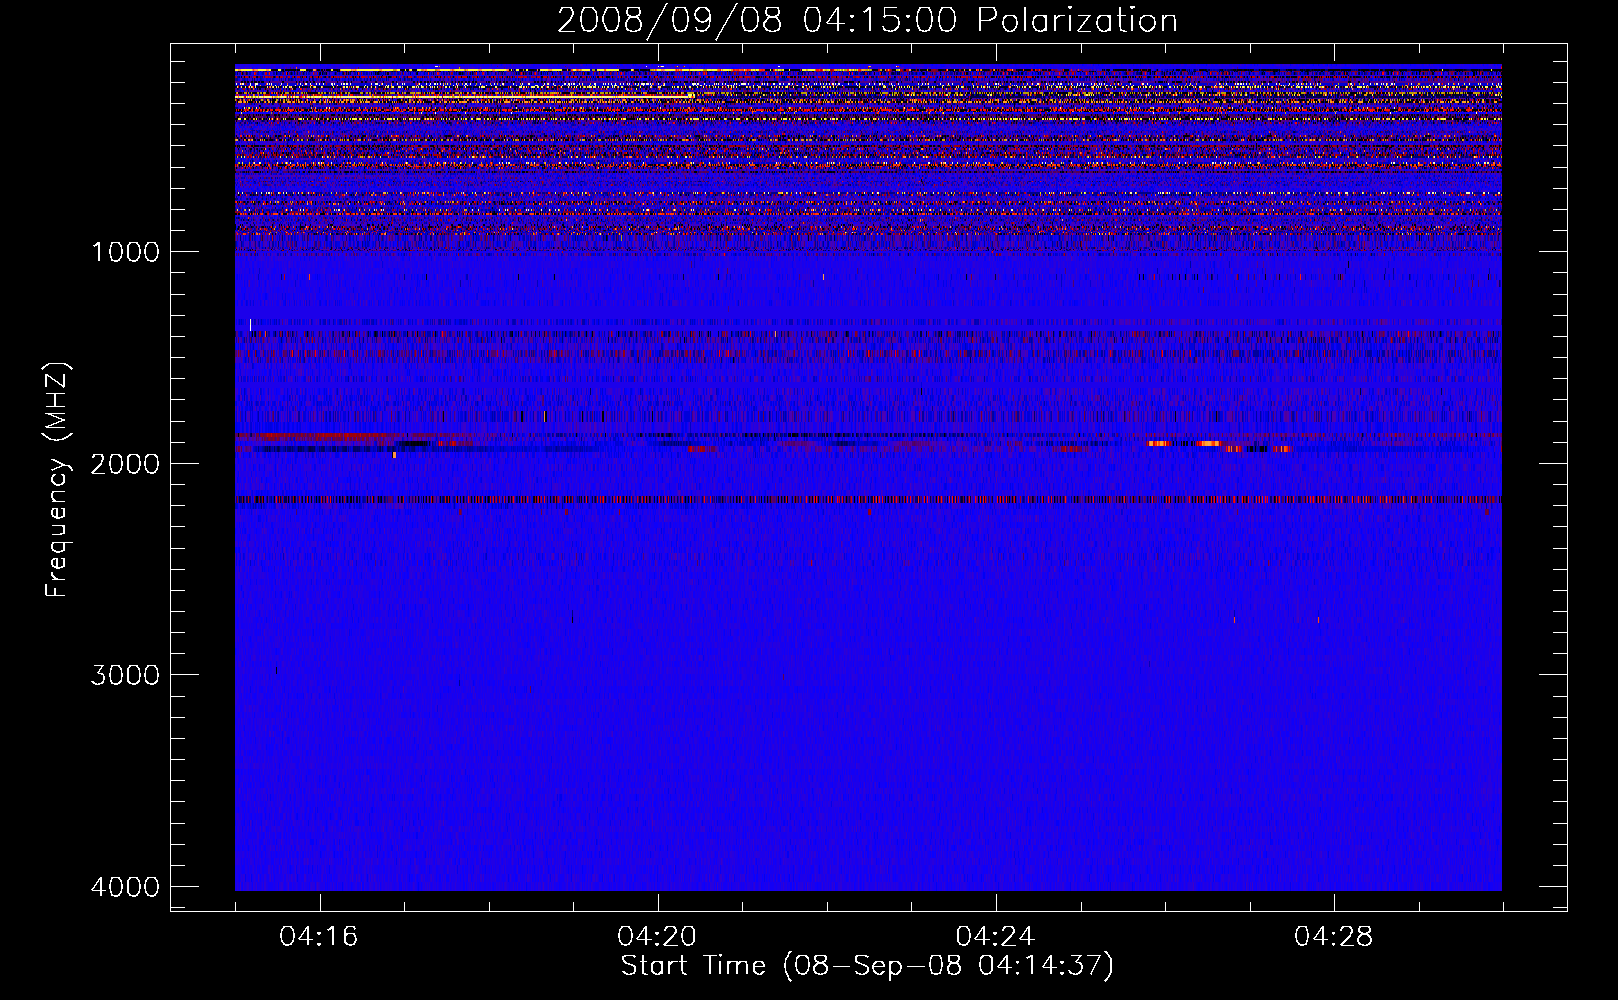Screen dimensions: 1618x1000
Task: Click the plot title '2008/09/08 04:15:00 Polarization'
Action: (867, 20)
